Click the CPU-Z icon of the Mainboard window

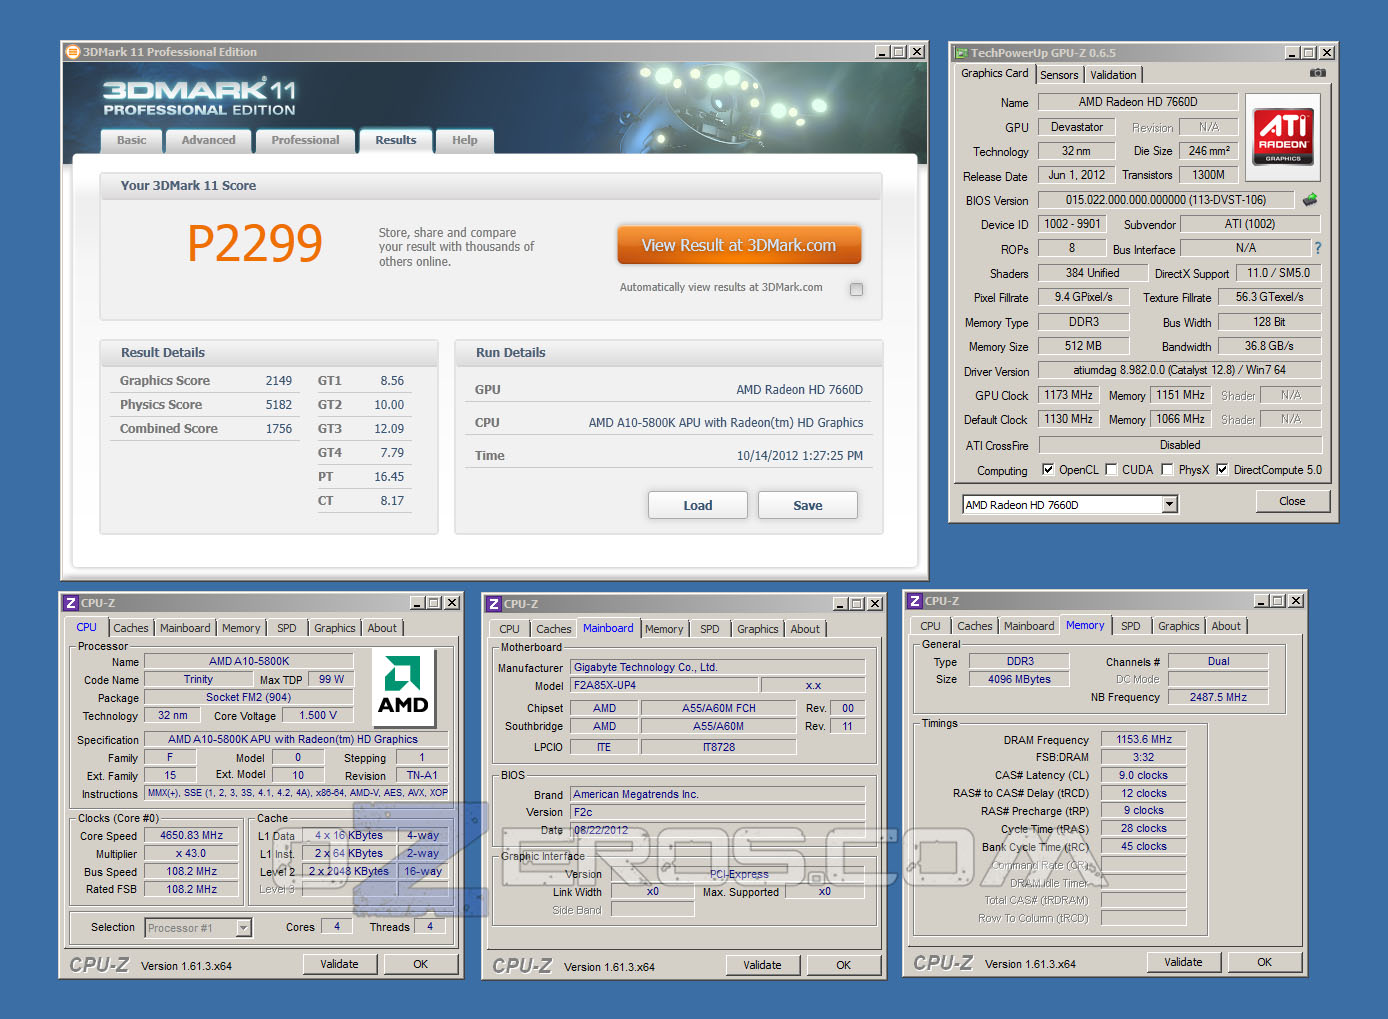tap(494, 604)
